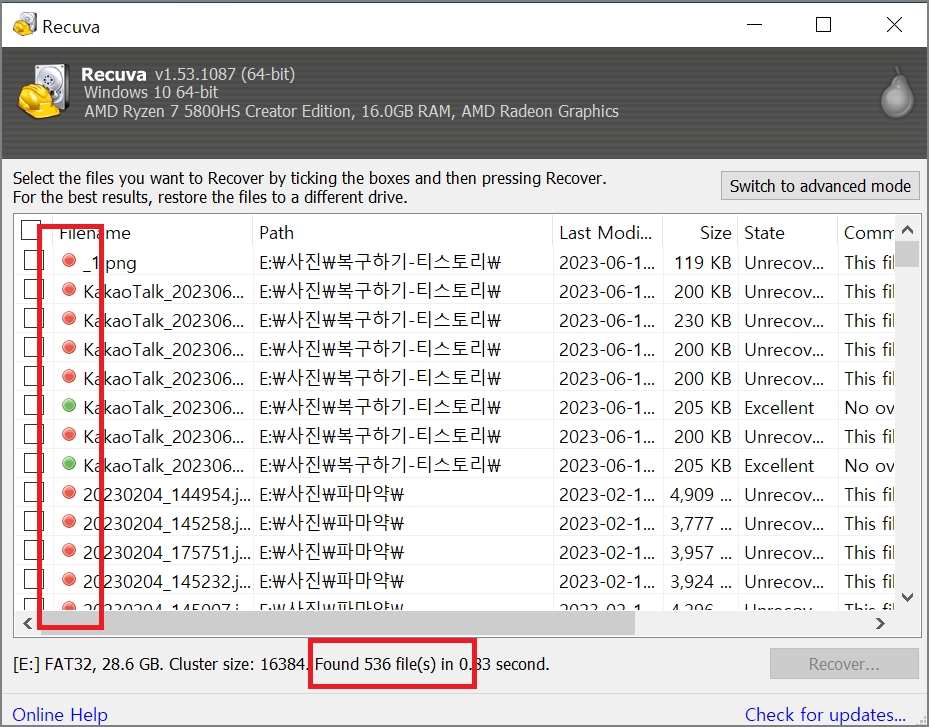Tick the checkbox for _1.png
The image size is (929, 727).
(34, 260)
